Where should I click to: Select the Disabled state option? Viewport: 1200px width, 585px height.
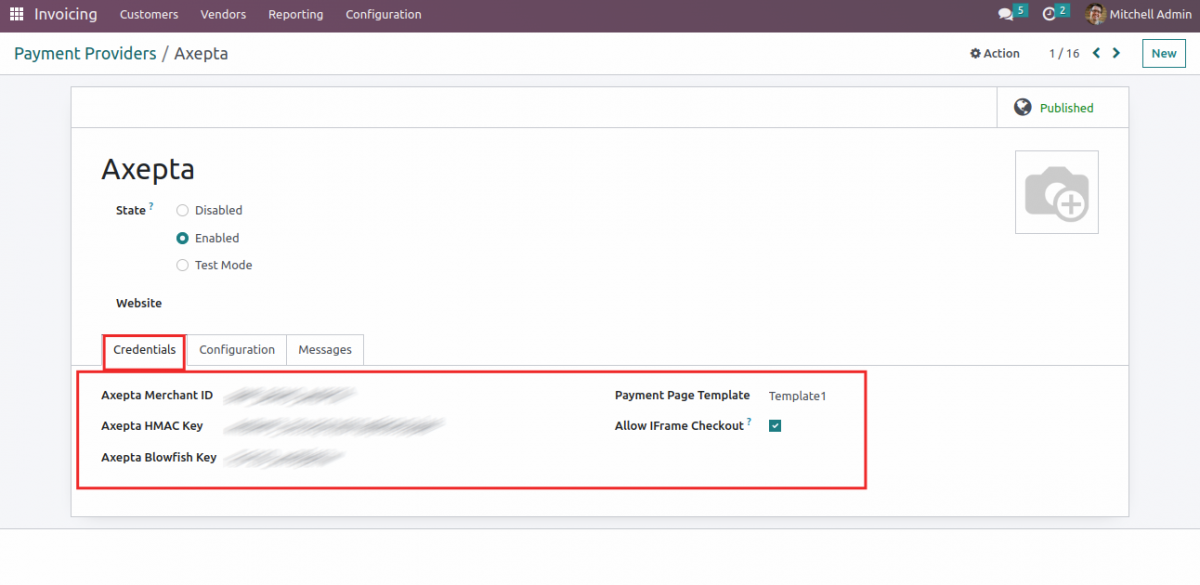point(182,210)
